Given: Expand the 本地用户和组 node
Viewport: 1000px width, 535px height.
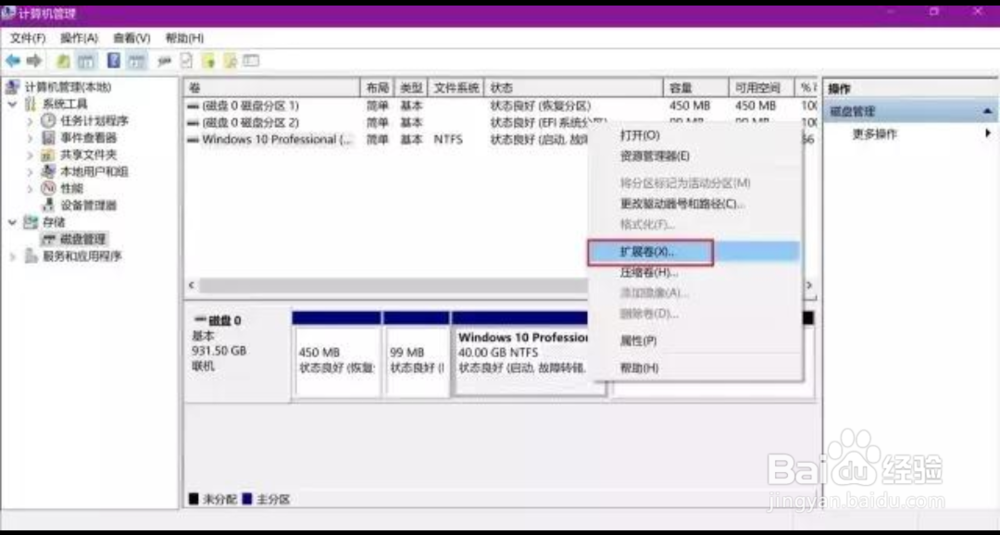Looking at the screenshot, I should 30,172.
